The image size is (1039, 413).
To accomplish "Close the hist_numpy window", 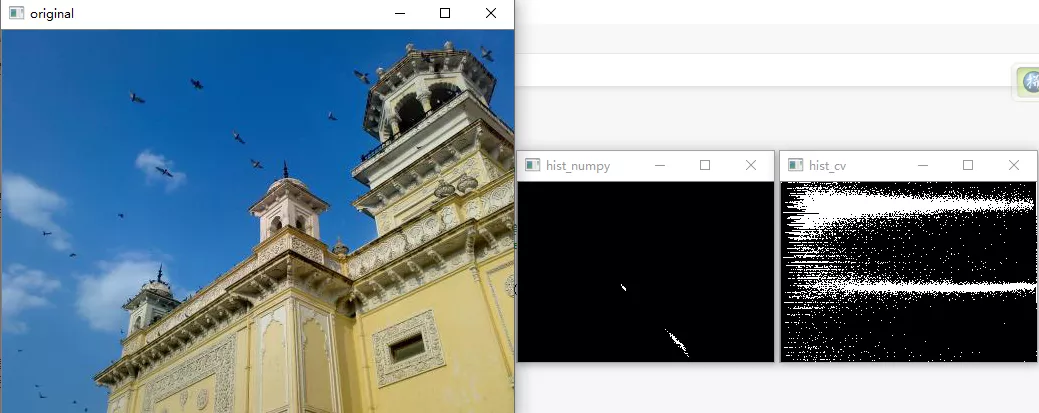I will coord(751,165).
